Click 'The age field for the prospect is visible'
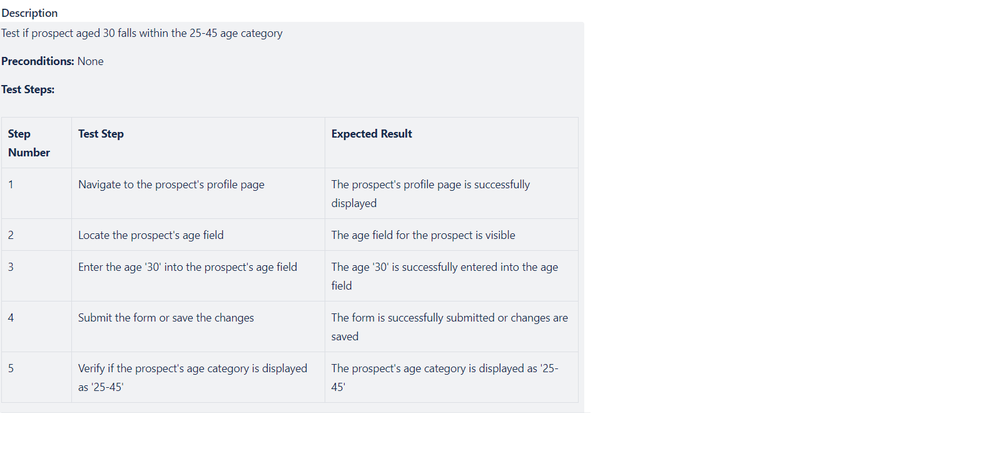999x456 pixels. (452, 235)
